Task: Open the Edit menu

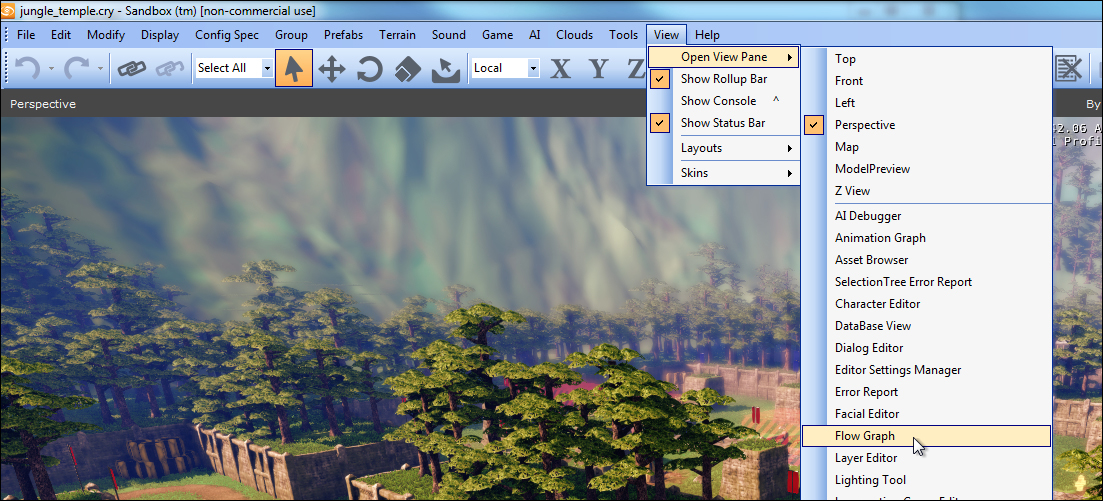Action: pos(60,34)
